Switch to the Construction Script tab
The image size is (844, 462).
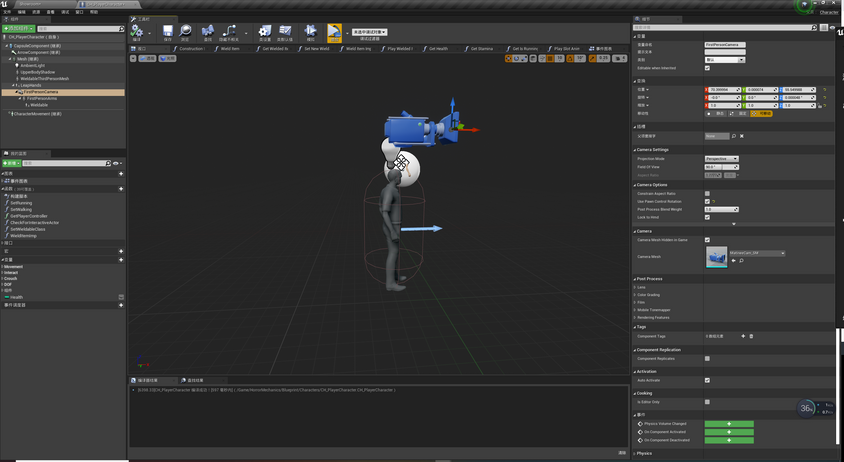click(x=190, y=48)
